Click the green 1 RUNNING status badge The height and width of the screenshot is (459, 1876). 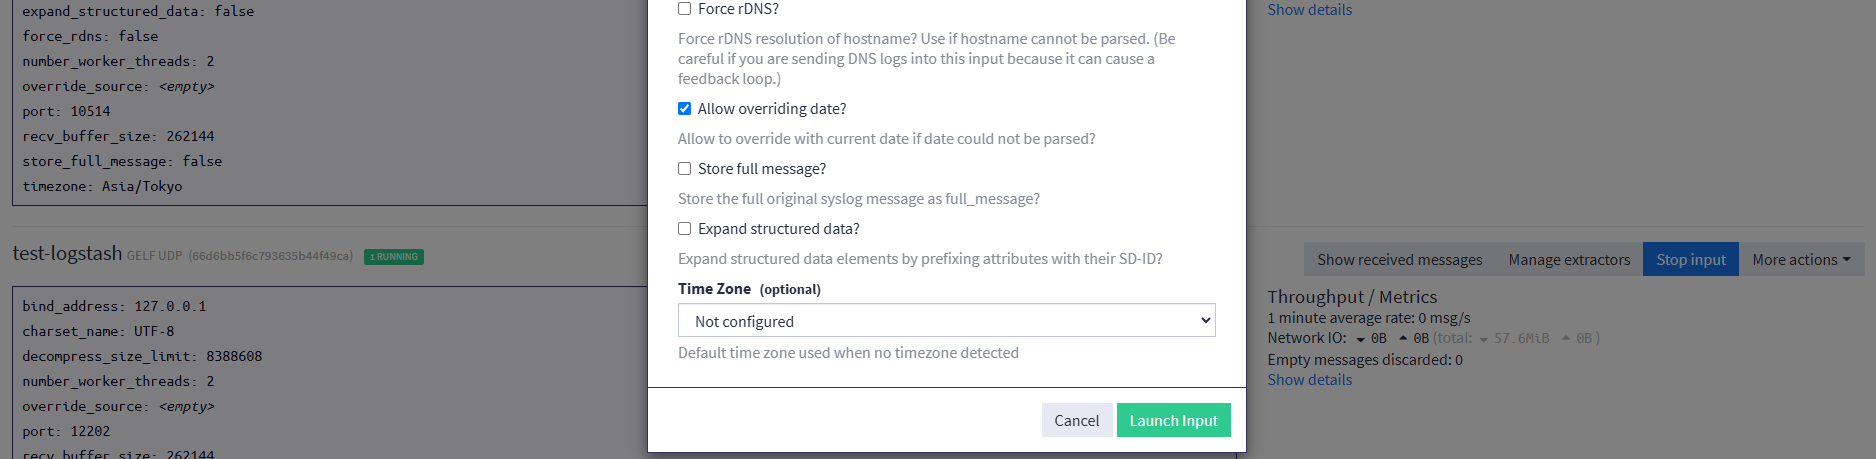(394, 257)
